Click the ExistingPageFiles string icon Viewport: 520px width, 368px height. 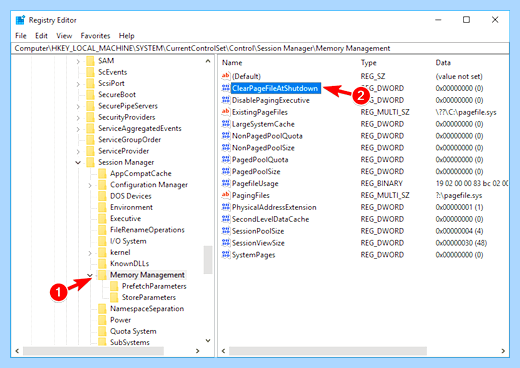226,112
